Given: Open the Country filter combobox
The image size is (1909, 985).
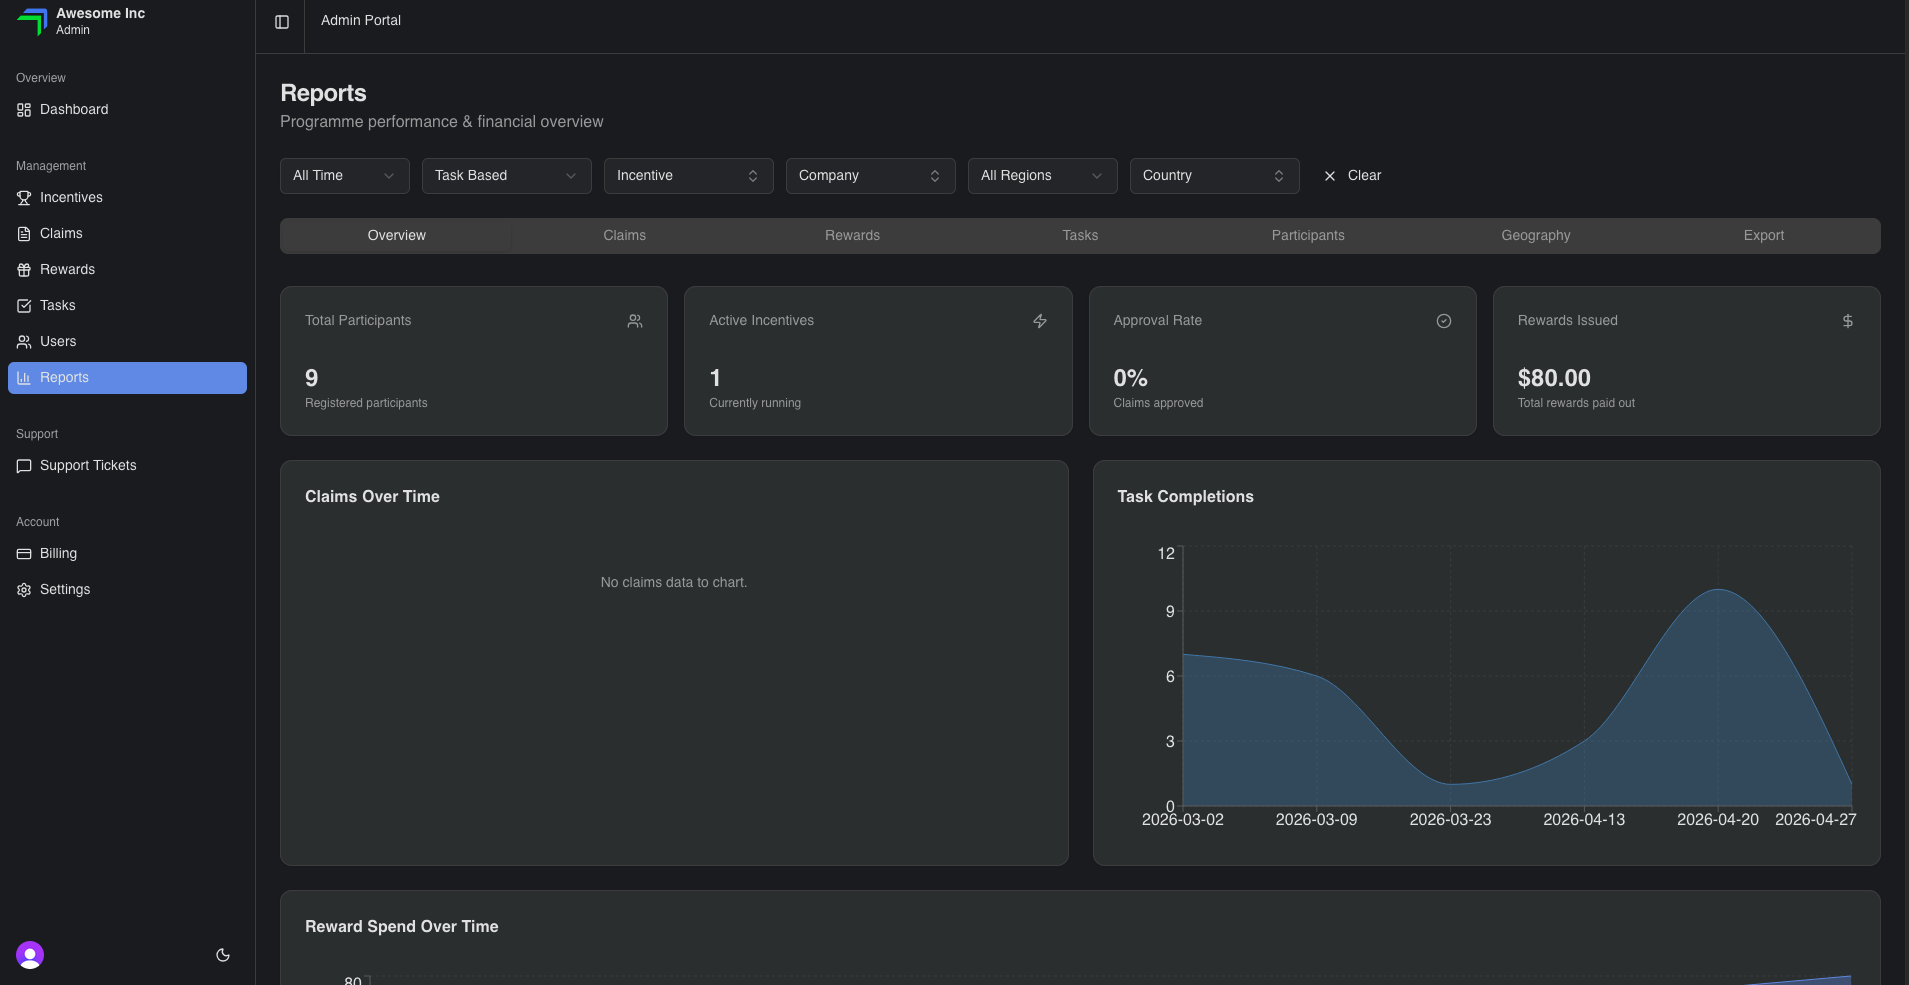Looking at the screenshot, I should coord(1215,176).
